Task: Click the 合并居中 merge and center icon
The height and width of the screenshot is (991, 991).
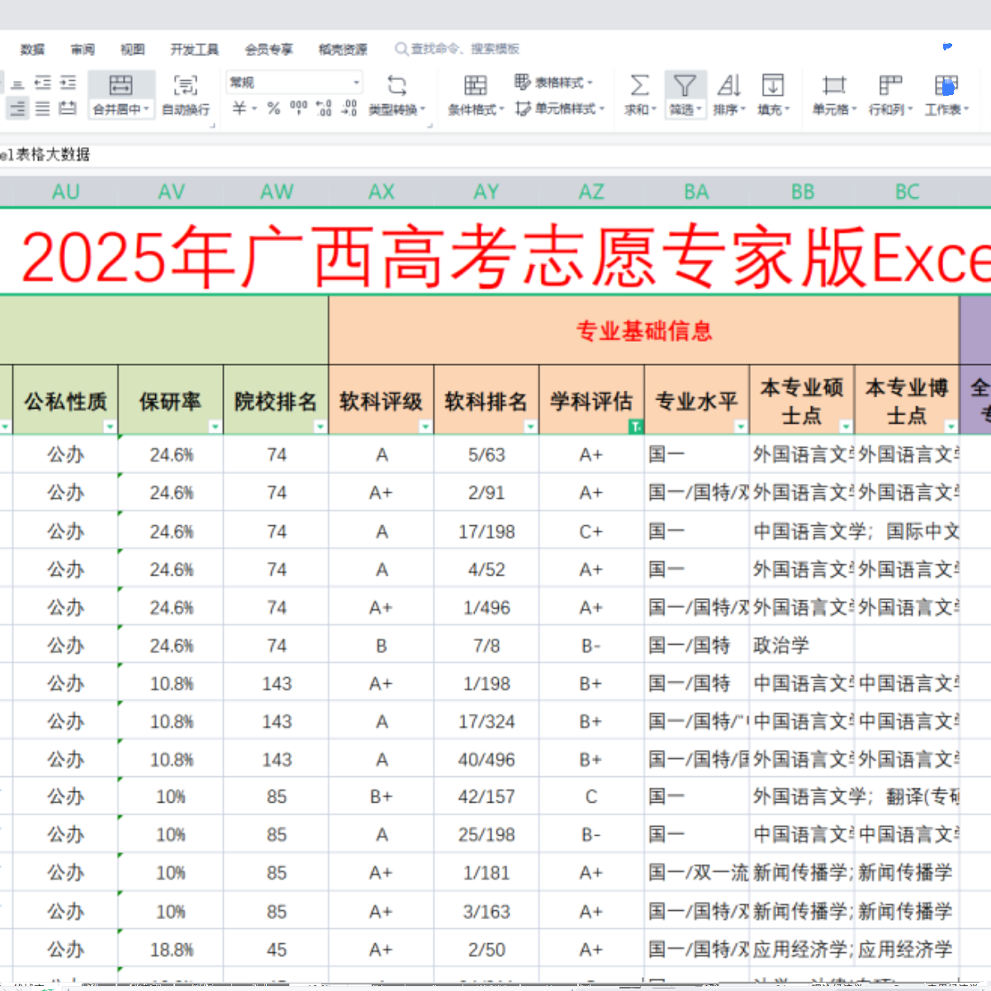Action: [x=121, y=85]
